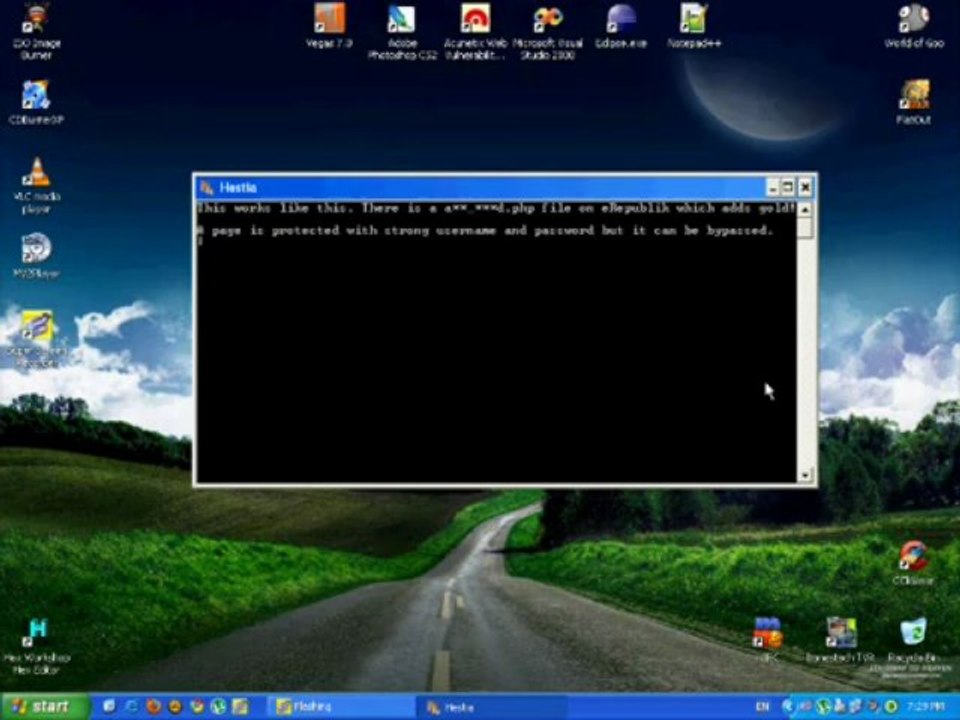Switch to the Flashing taskbar button
The height and width of the screenshot is (720, 960).
(x=340, y=707)
